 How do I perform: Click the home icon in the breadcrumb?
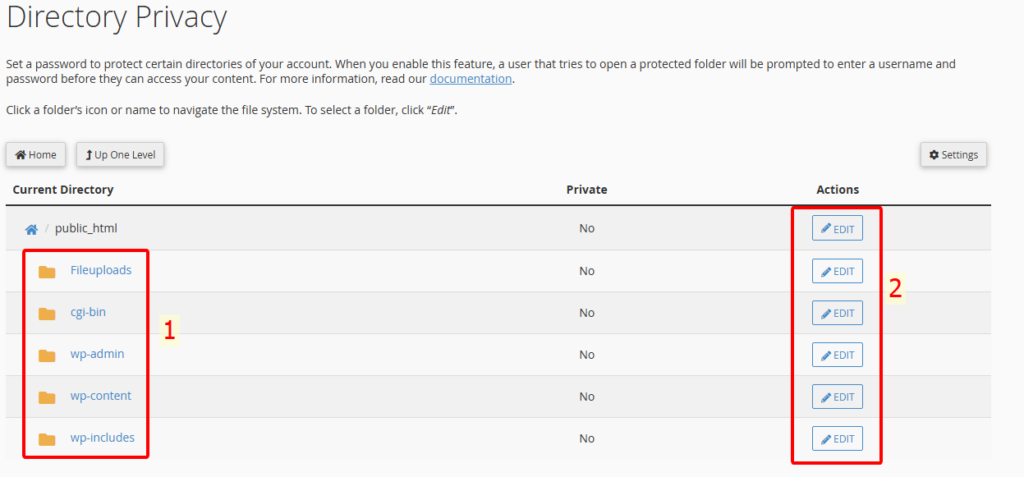pyautogui.click(x=31, y=229)
